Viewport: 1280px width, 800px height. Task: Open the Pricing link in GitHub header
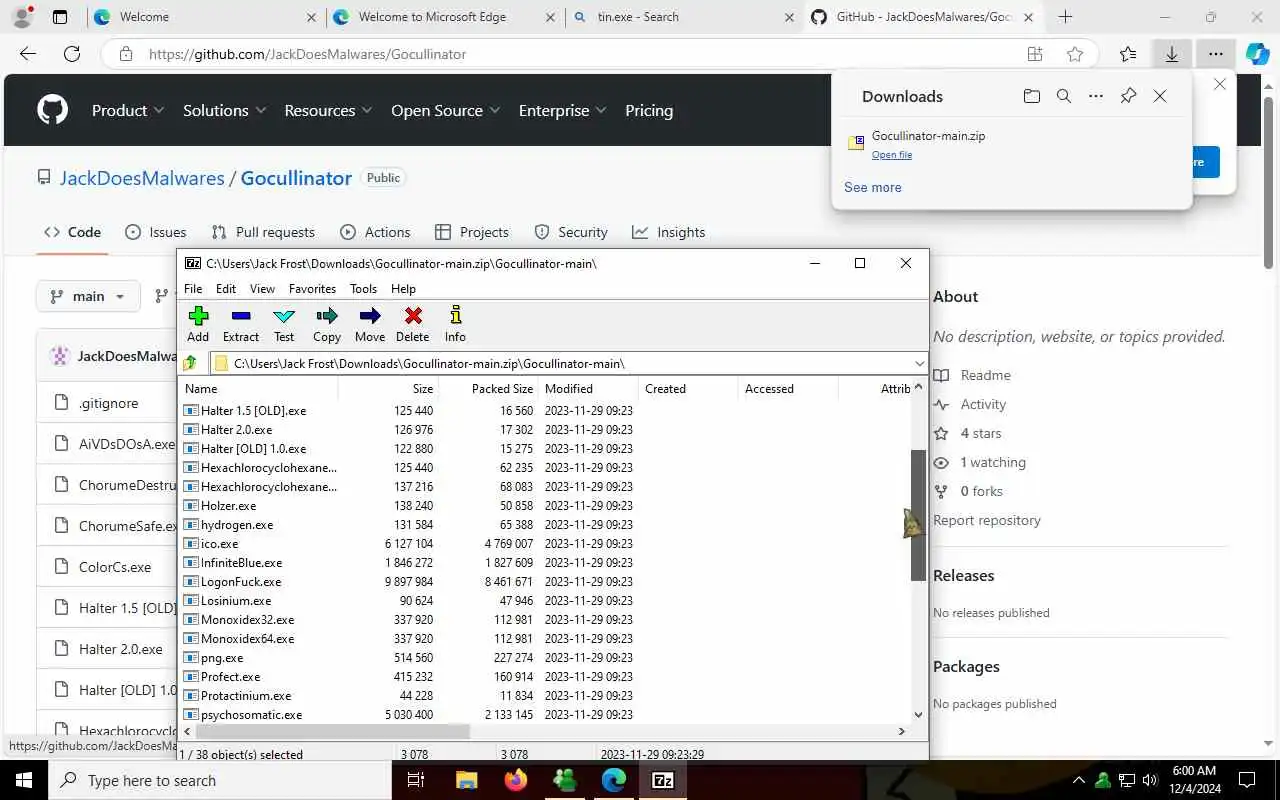(649, 110)
